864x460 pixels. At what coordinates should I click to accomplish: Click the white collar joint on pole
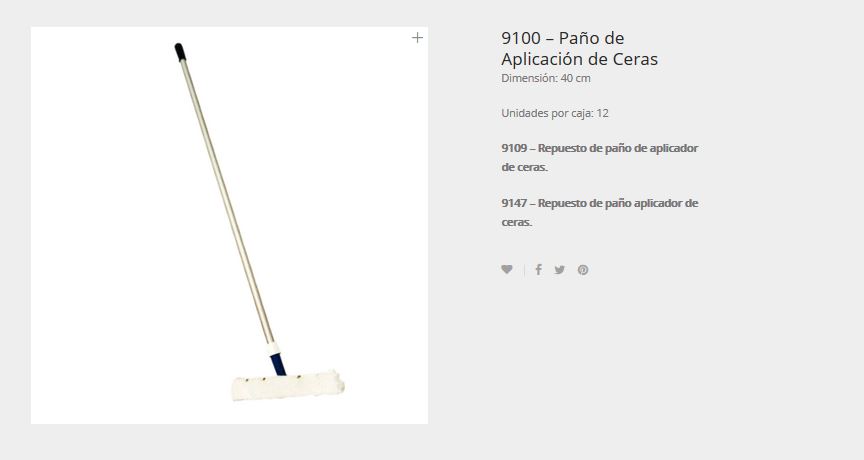point(272,349)
